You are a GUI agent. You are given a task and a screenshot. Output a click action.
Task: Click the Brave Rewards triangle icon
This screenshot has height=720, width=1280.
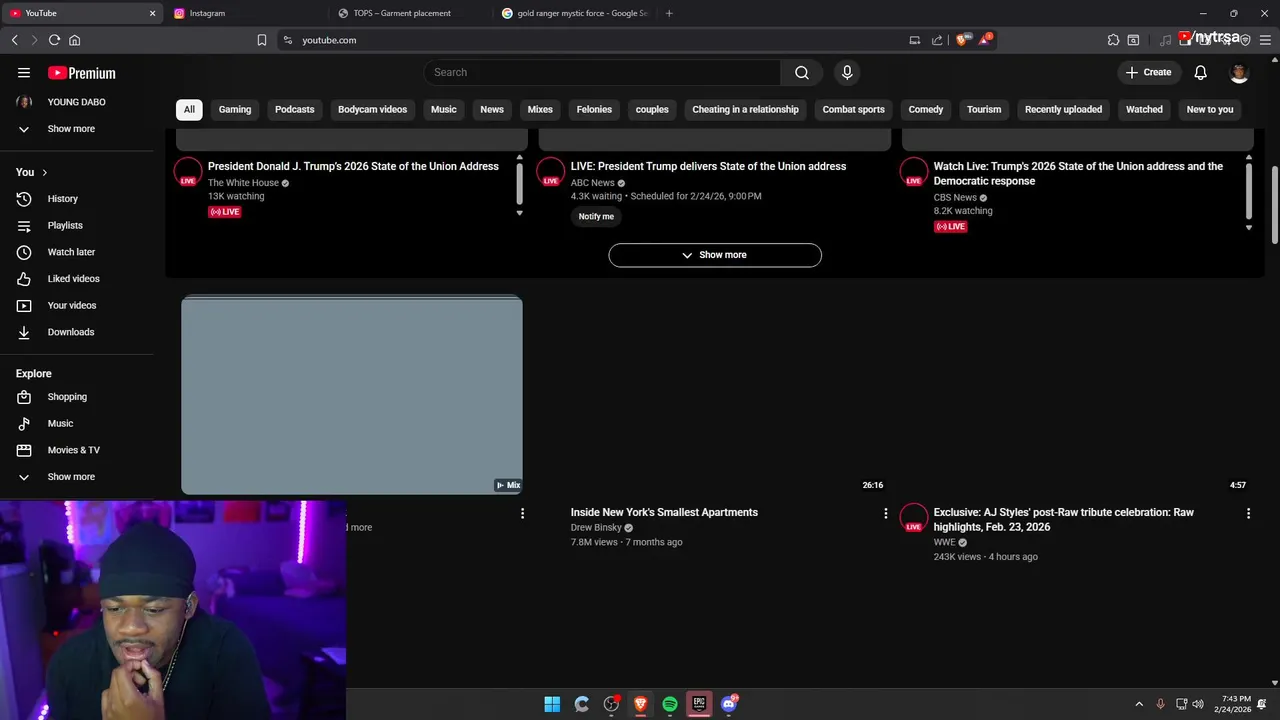(985, 40)
